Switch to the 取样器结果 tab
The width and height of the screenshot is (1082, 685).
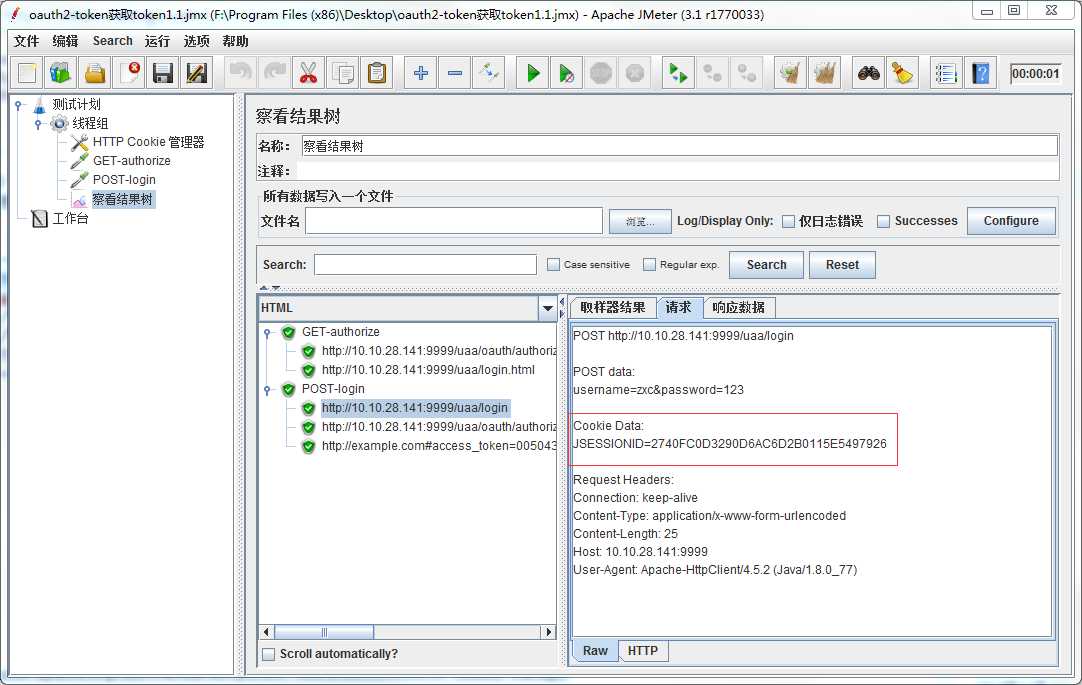pos(613,308)
